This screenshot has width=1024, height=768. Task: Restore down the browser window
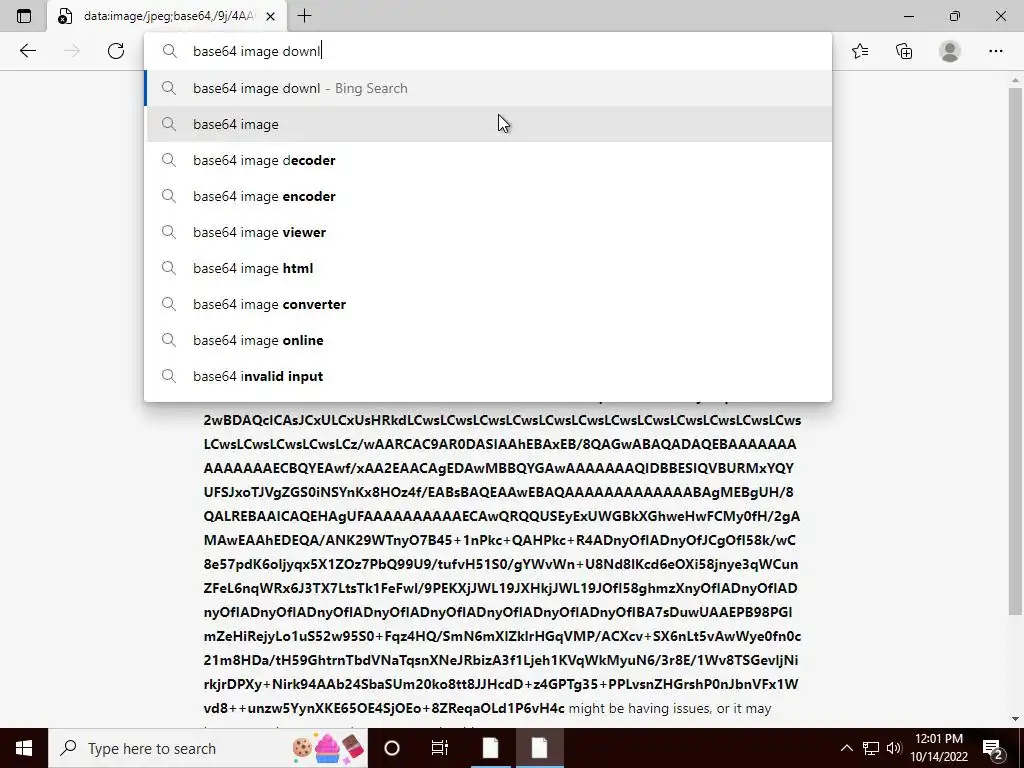[x=955, y=16]
